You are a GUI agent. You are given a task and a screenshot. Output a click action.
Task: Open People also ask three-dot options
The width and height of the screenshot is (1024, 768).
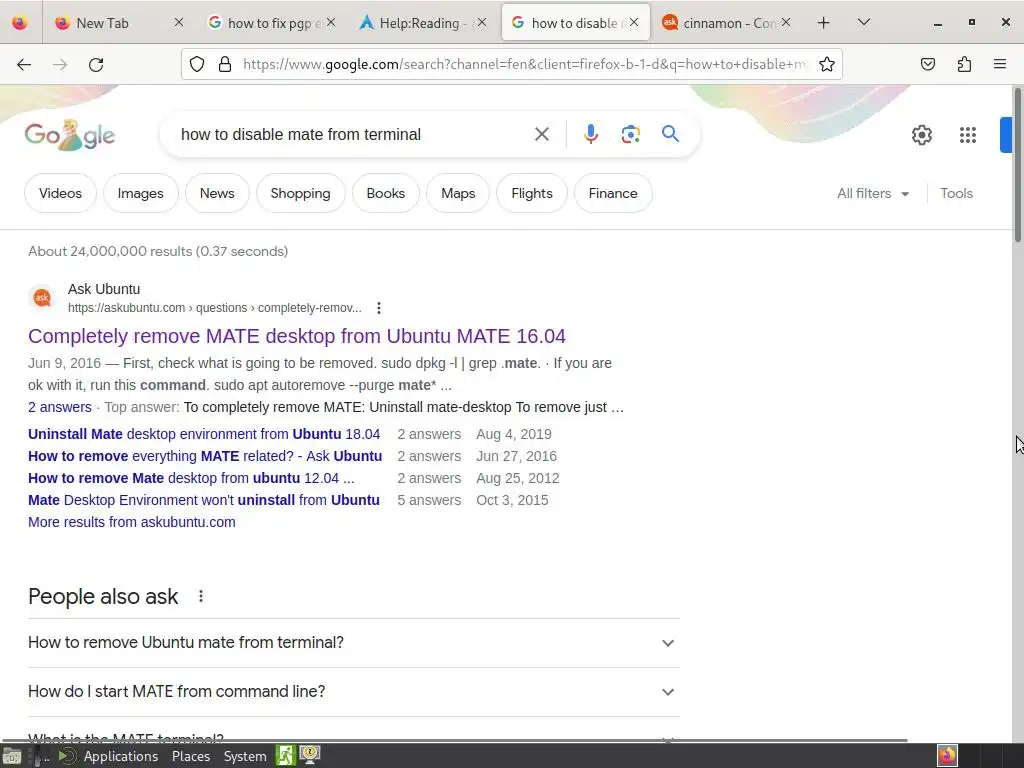click(x=201, y=596)
